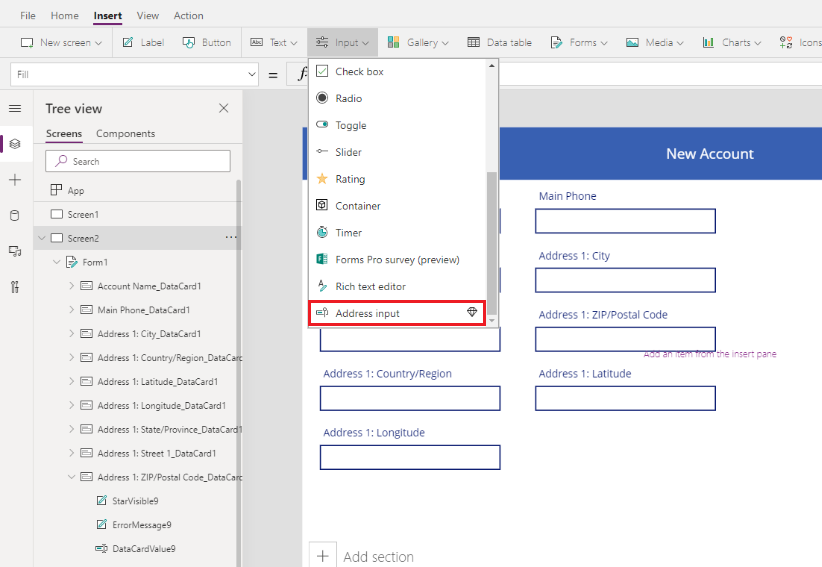Click the Input menu scrollbar up arrow
822x567 pixels.
[x=492, y=66]
